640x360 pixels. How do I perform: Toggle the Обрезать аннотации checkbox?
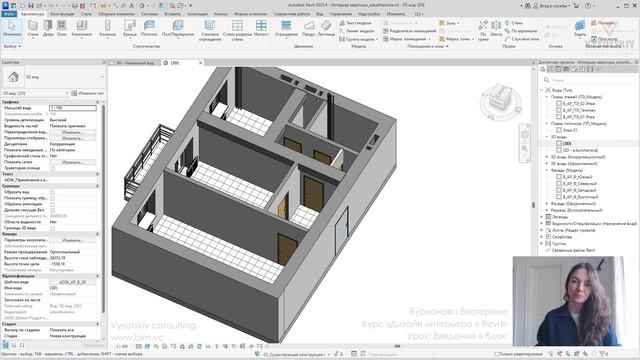[x=53, y=204]
